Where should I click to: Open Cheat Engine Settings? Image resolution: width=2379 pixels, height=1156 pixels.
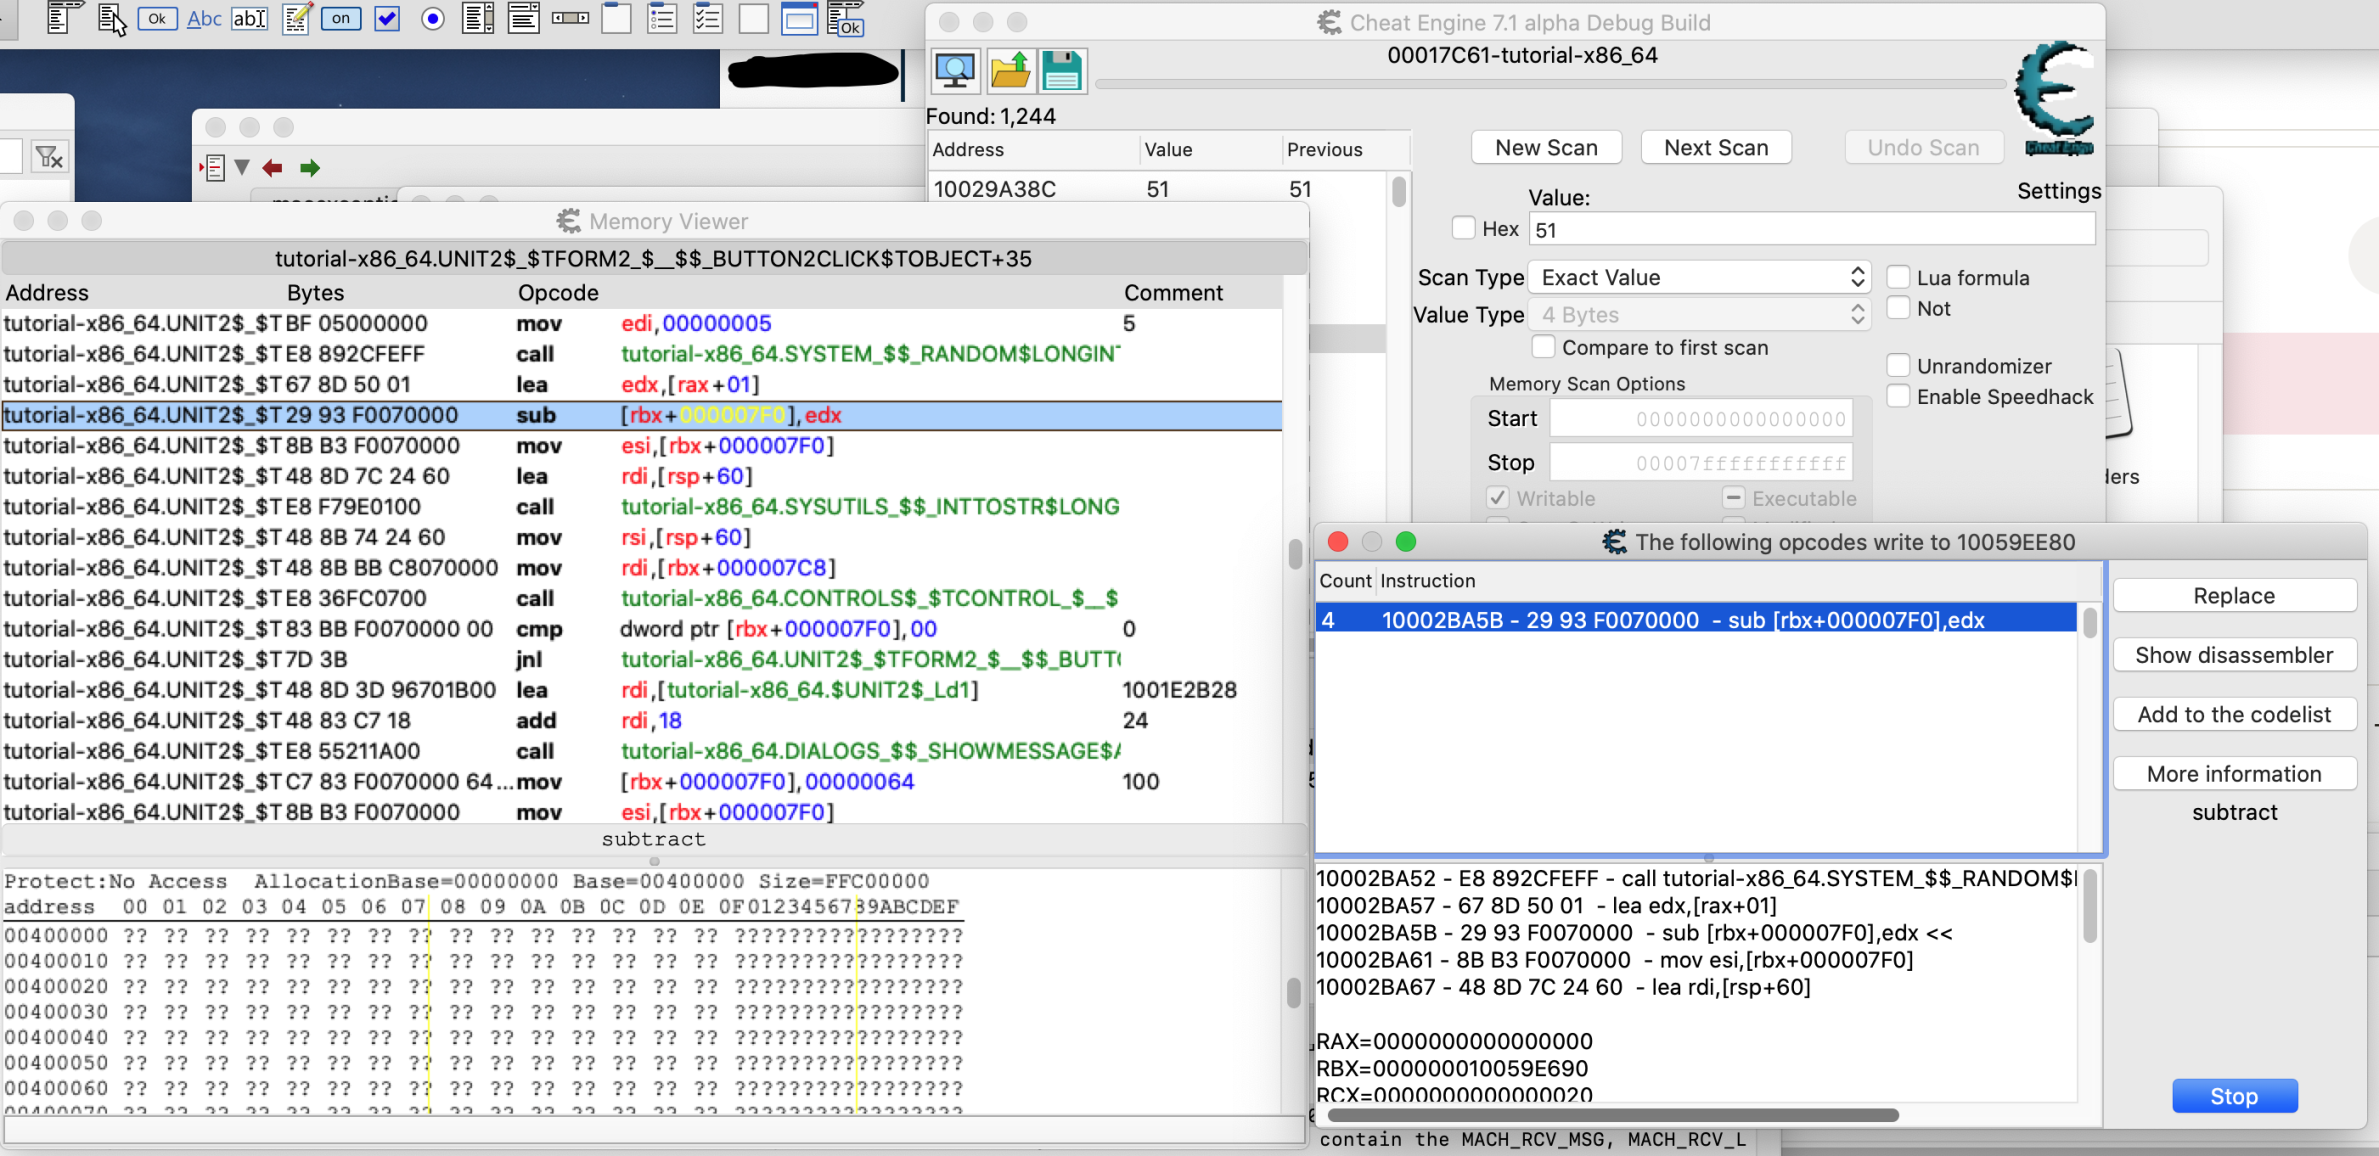coord(2059,191)
